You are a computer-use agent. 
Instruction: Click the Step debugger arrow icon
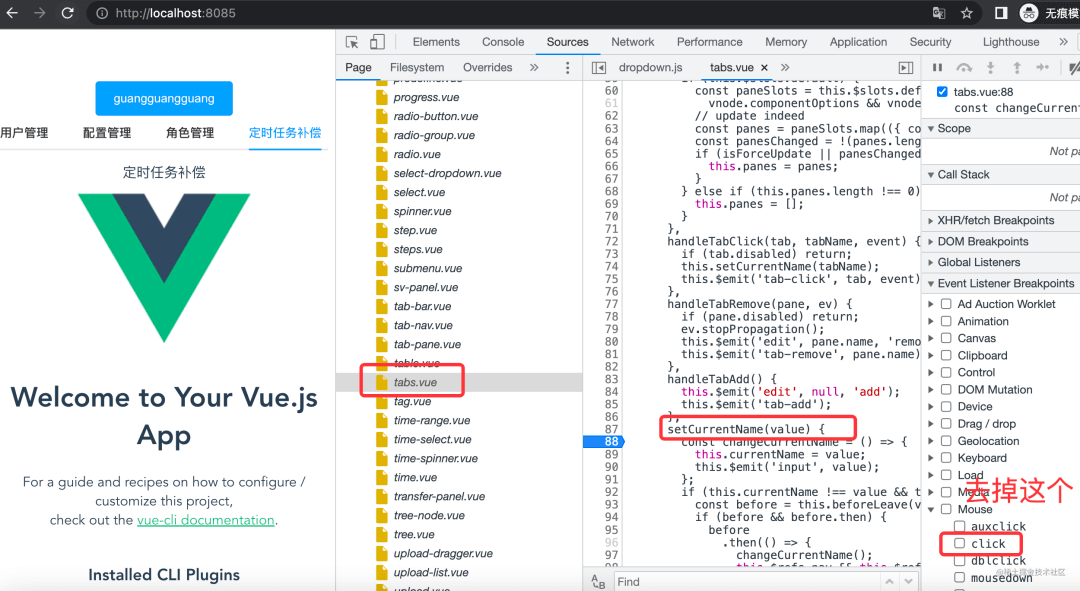click(x=1043, y=68)
